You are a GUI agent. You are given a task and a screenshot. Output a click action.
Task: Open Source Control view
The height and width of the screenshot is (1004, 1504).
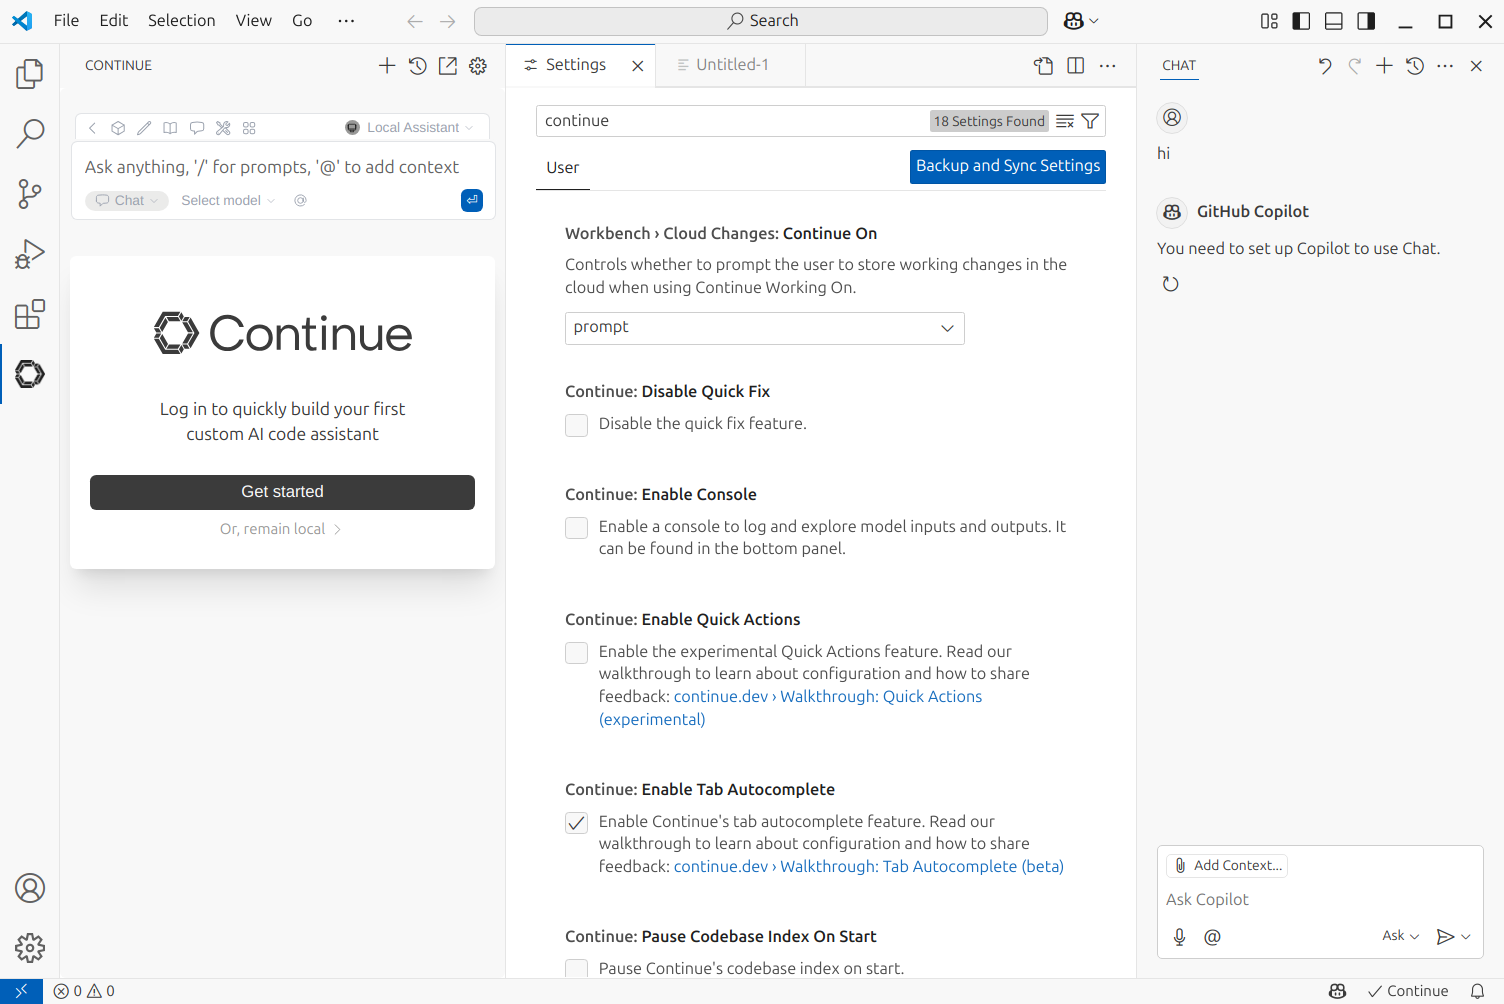click(30, 194)
